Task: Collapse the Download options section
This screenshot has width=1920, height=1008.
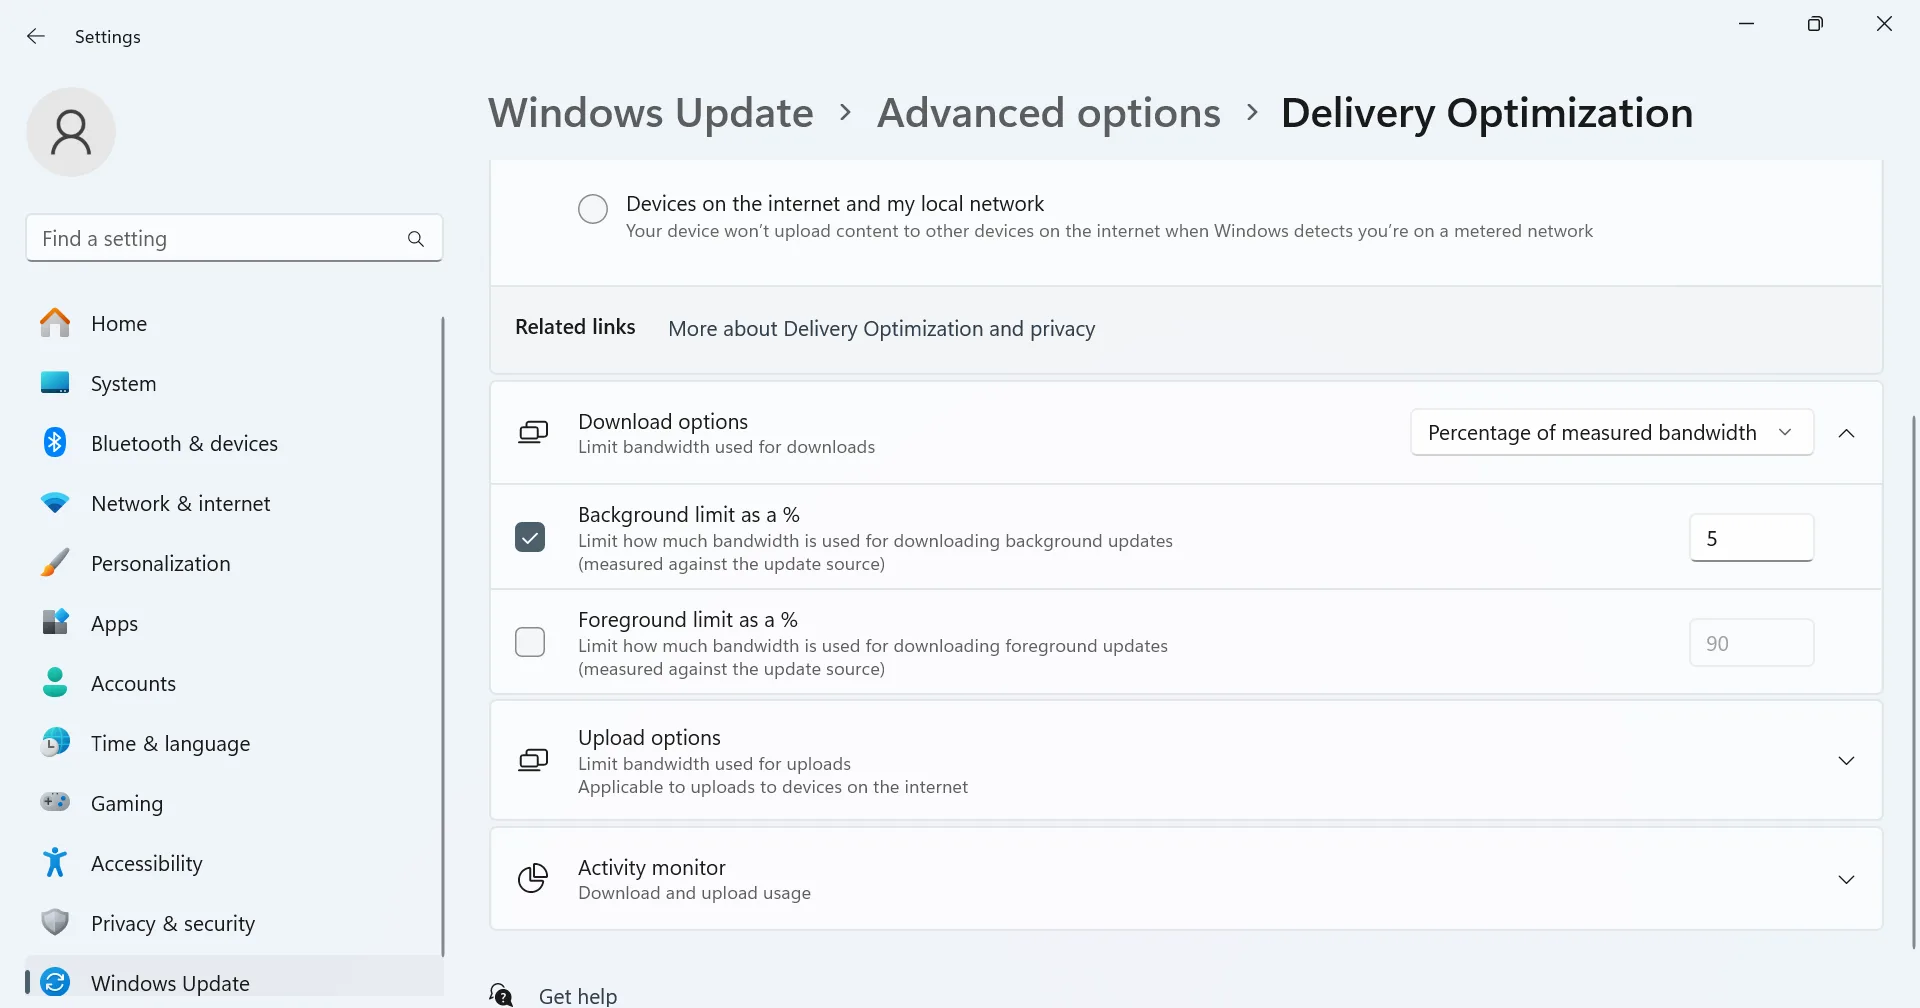Action: click(x=1847, y=433)
